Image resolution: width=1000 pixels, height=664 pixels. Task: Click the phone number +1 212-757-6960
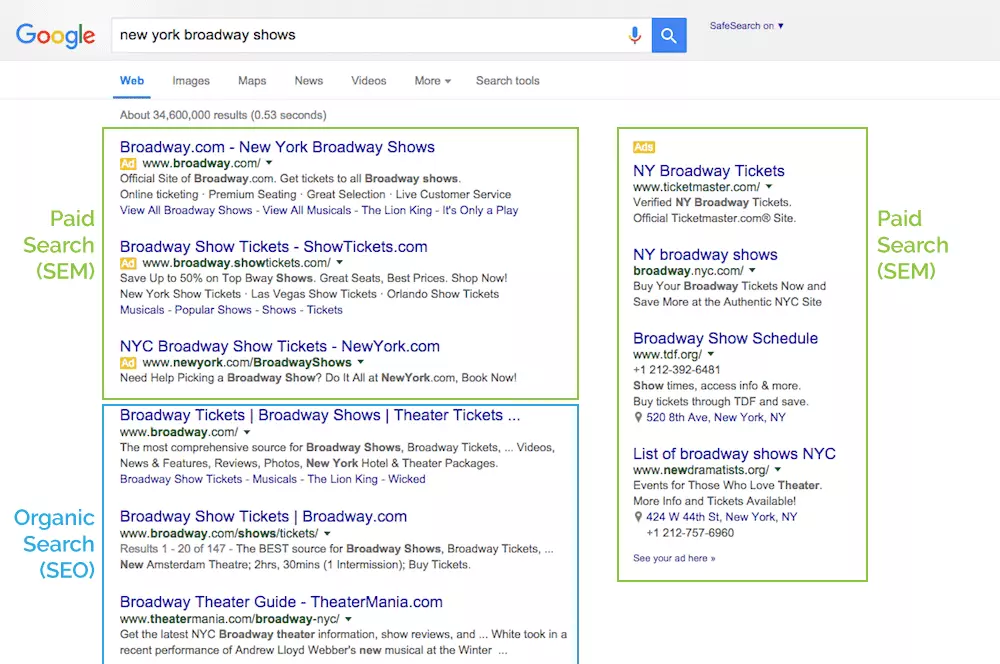pos(690,533)
